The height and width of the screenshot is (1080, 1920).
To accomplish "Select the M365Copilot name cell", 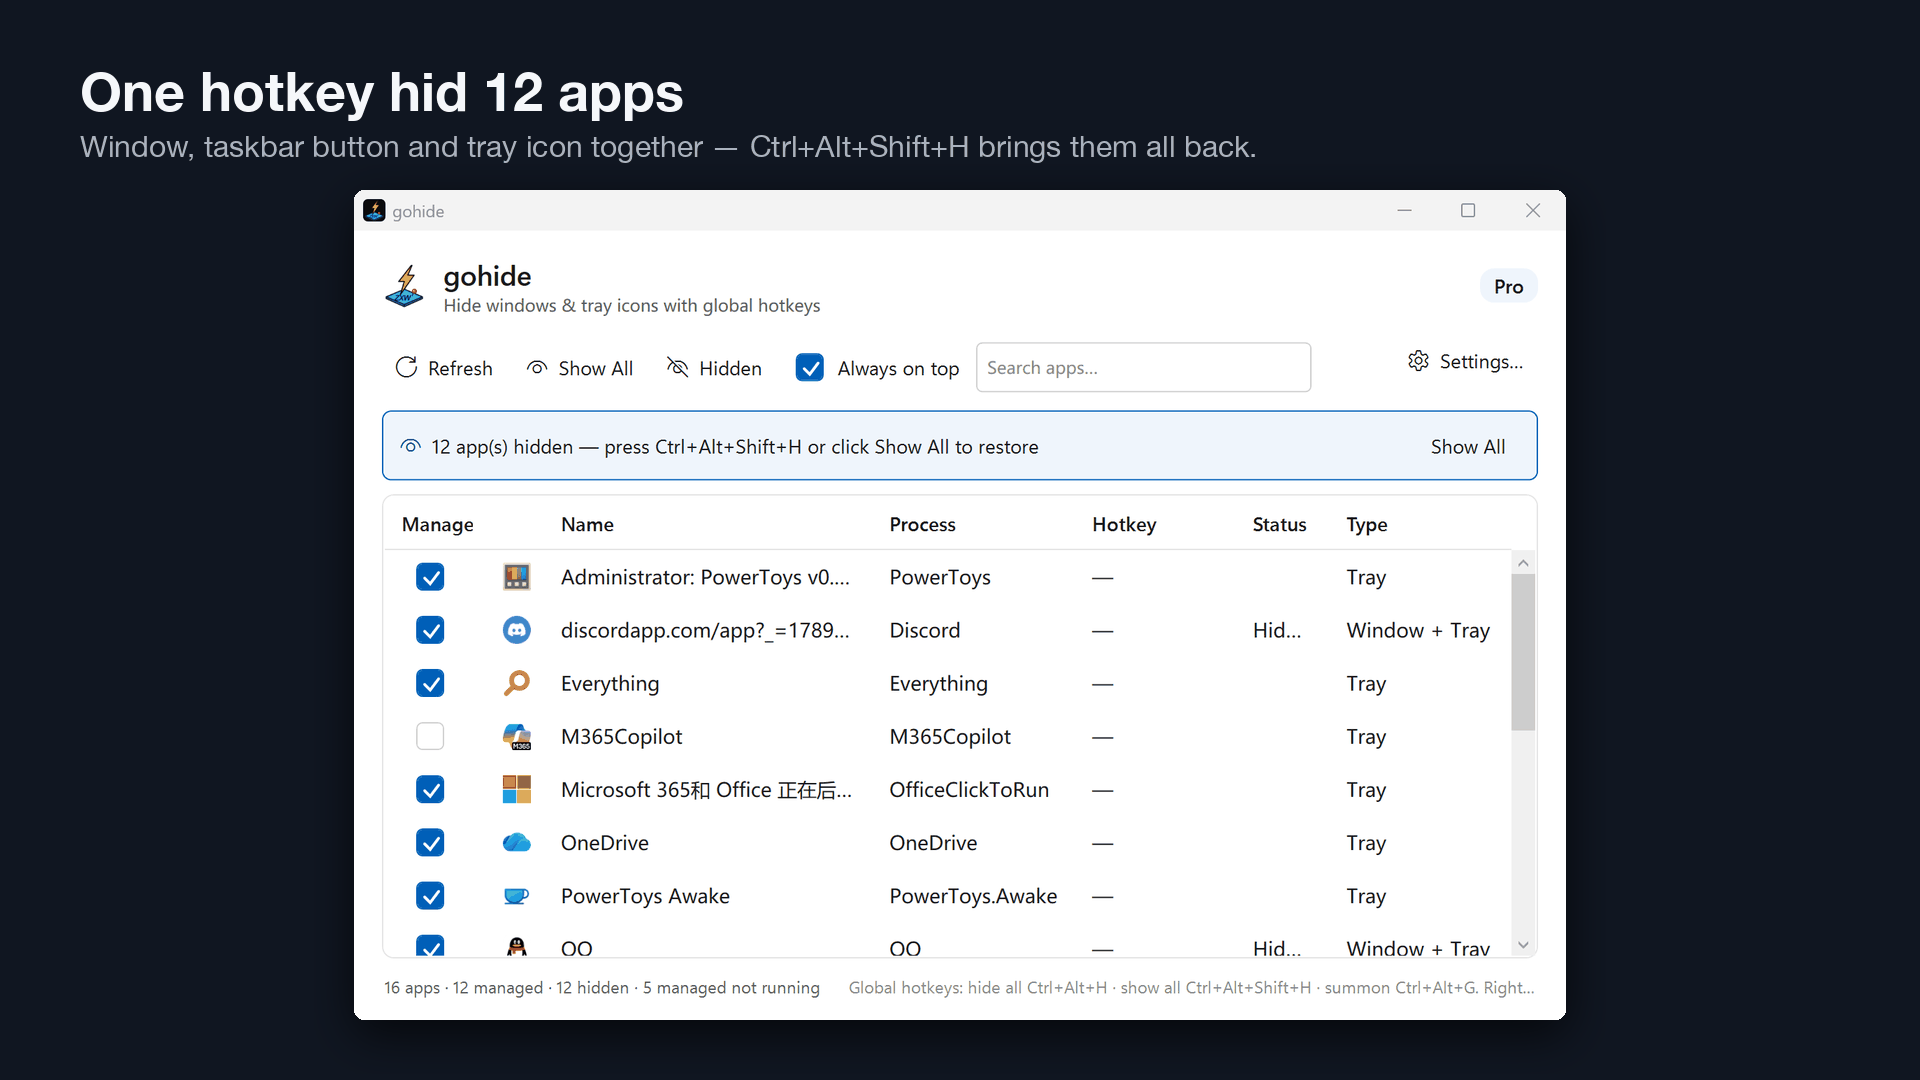I will (x=621, y=737).
